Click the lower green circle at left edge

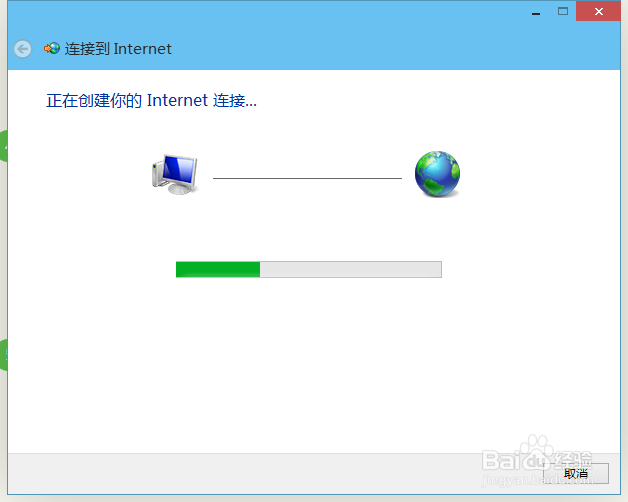pyautogui.click(x=3, y=355)
